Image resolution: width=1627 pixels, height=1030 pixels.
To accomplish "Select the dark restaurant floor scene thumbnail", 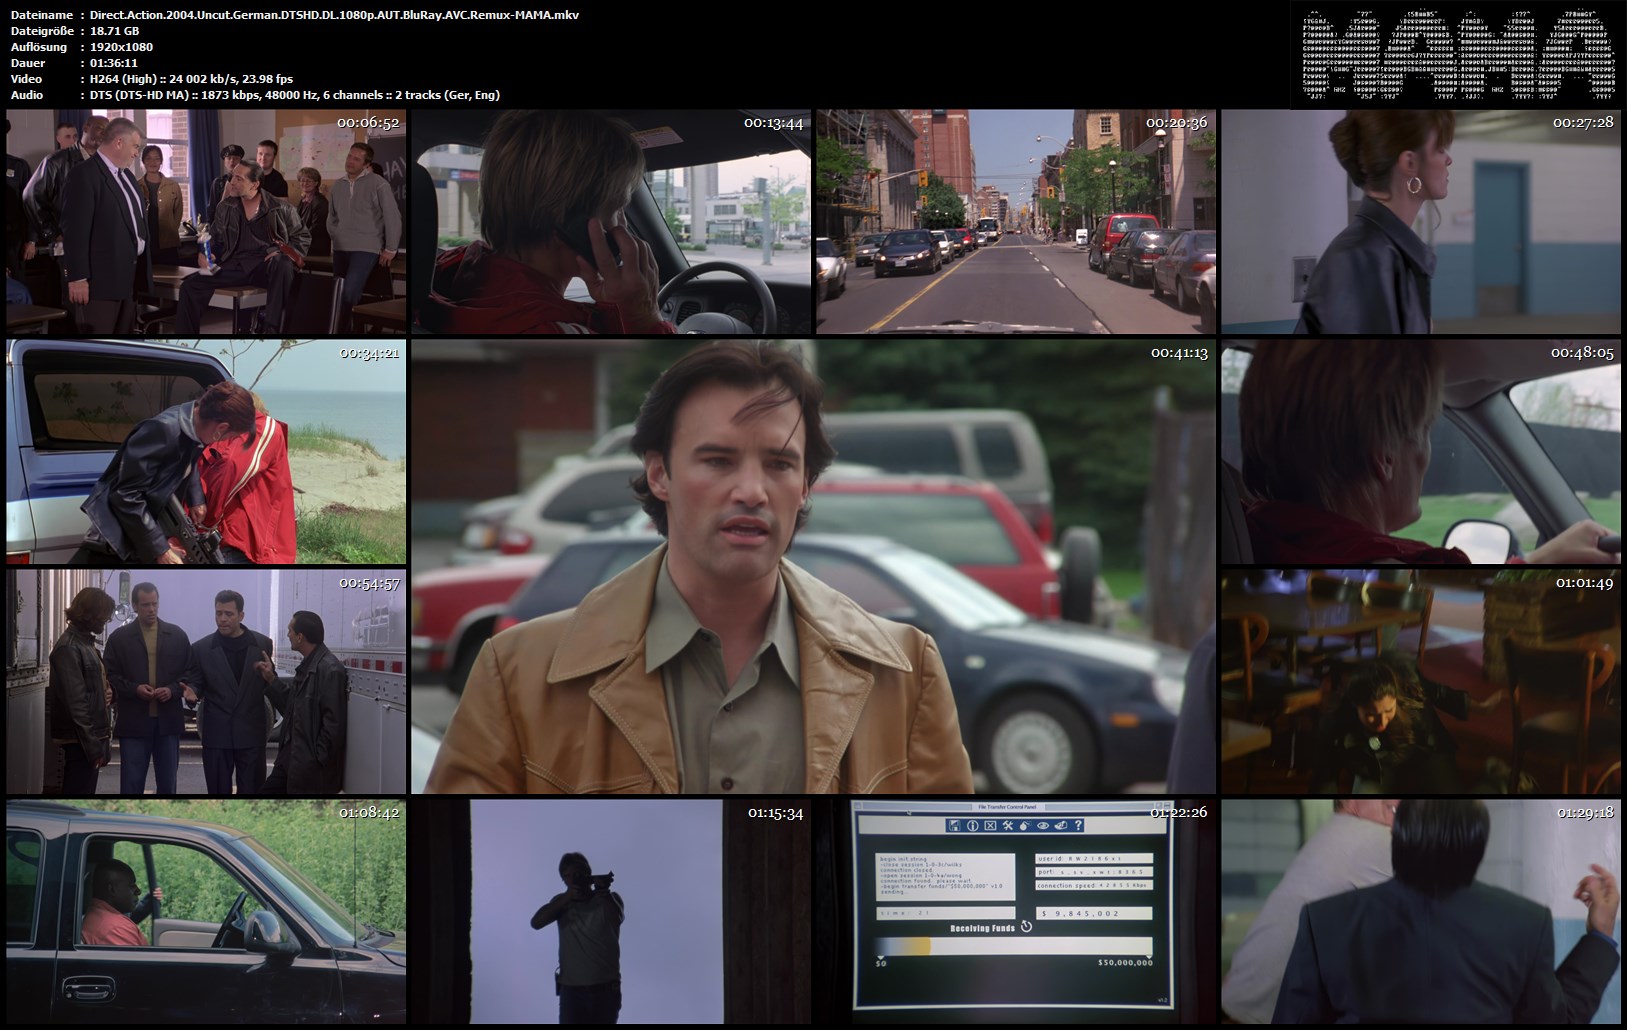I will (x=1421, y=682).
